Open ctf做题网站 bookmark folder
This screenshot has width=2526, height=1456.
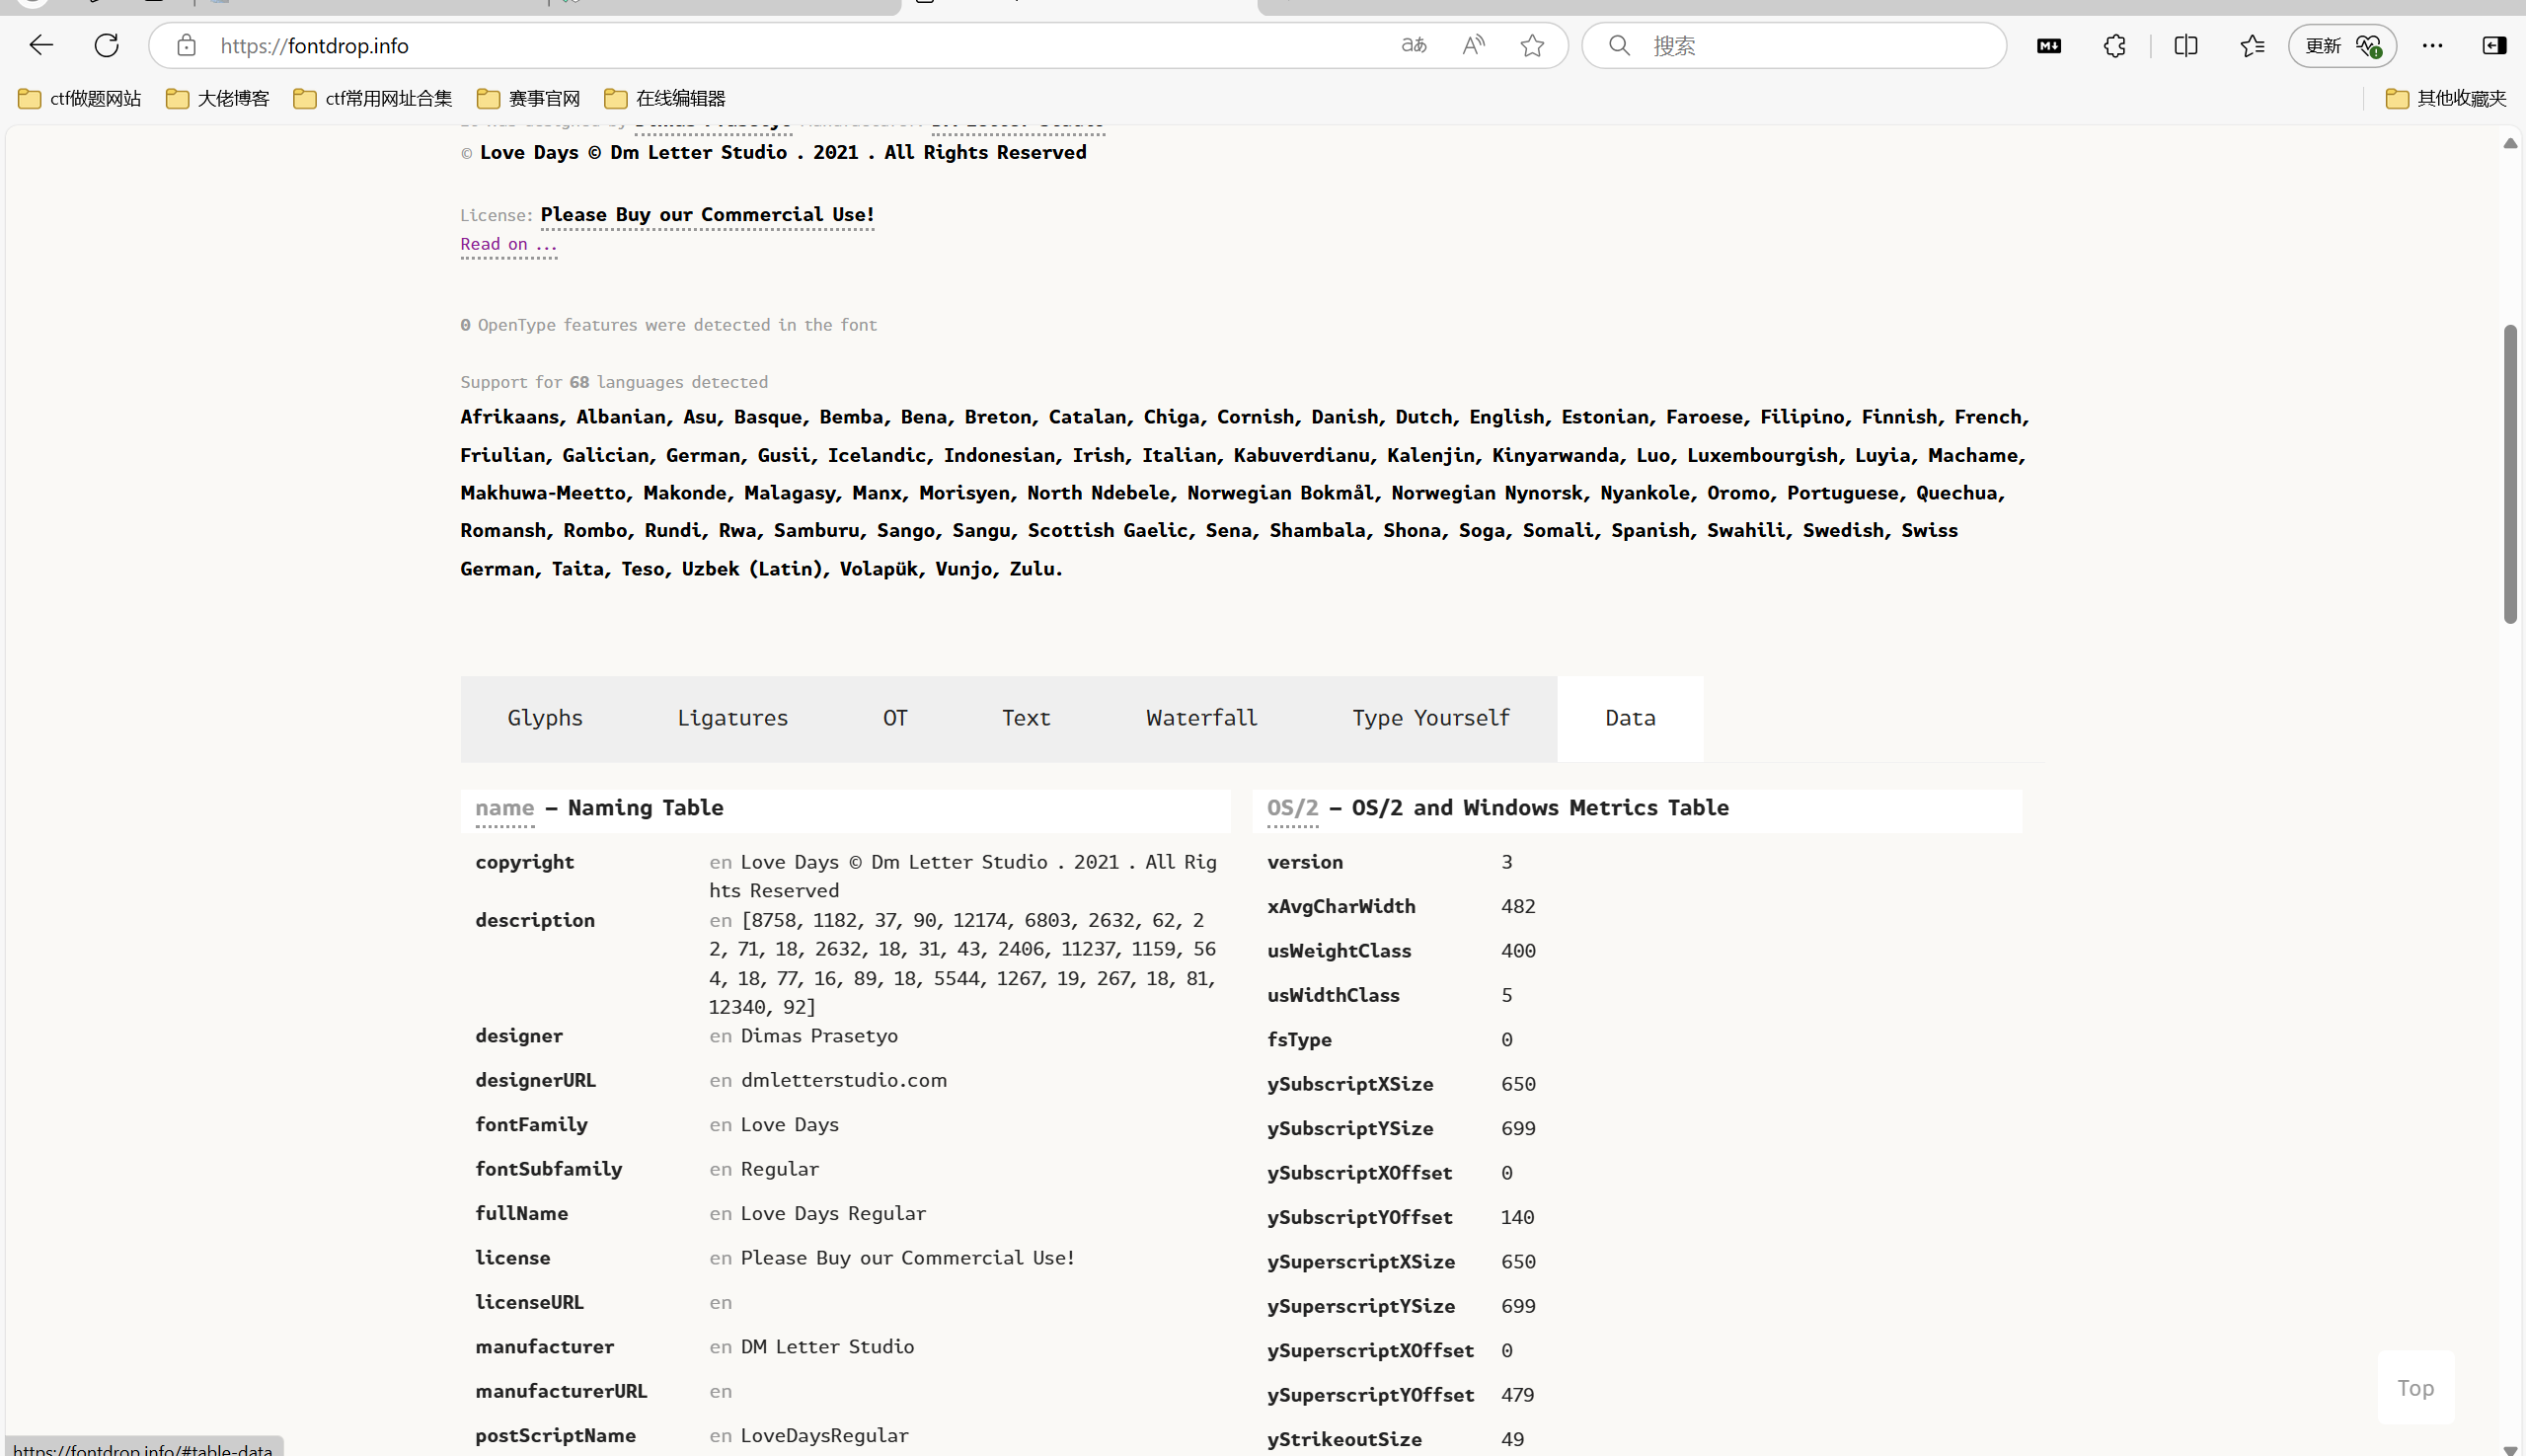coord(79,98)
